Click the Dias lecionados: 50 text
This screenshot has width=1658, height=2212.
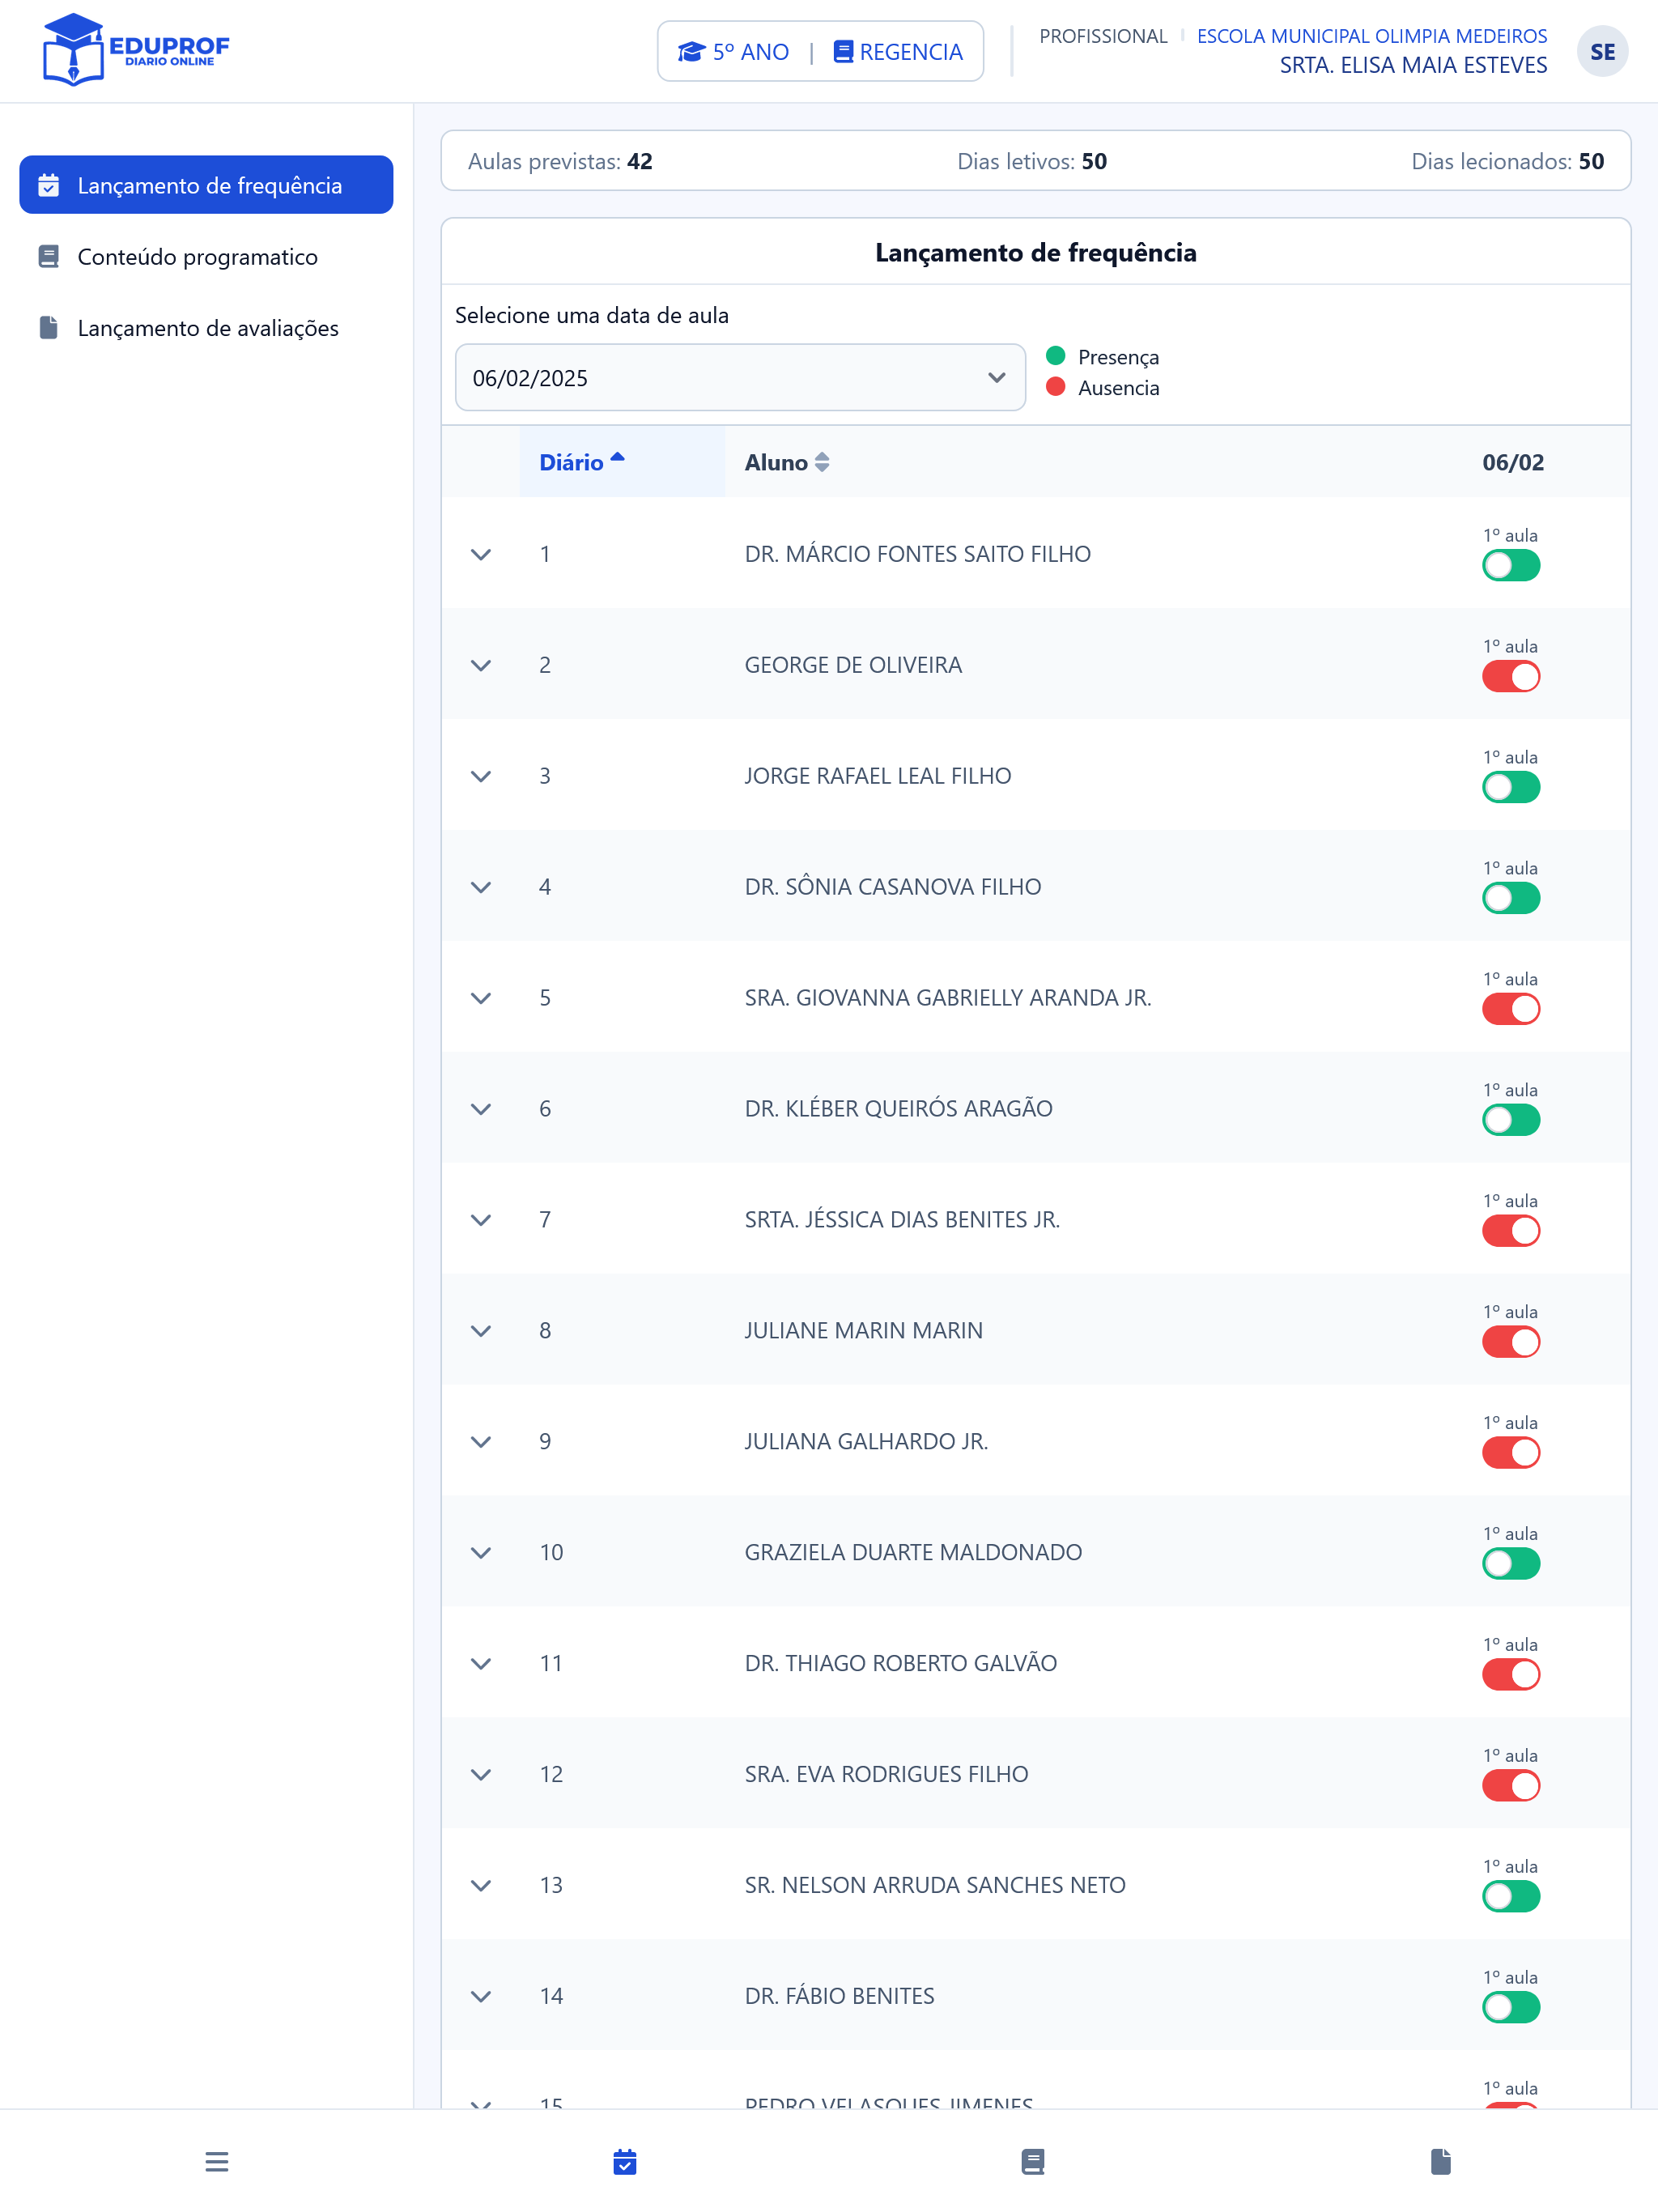(1507, 161)
